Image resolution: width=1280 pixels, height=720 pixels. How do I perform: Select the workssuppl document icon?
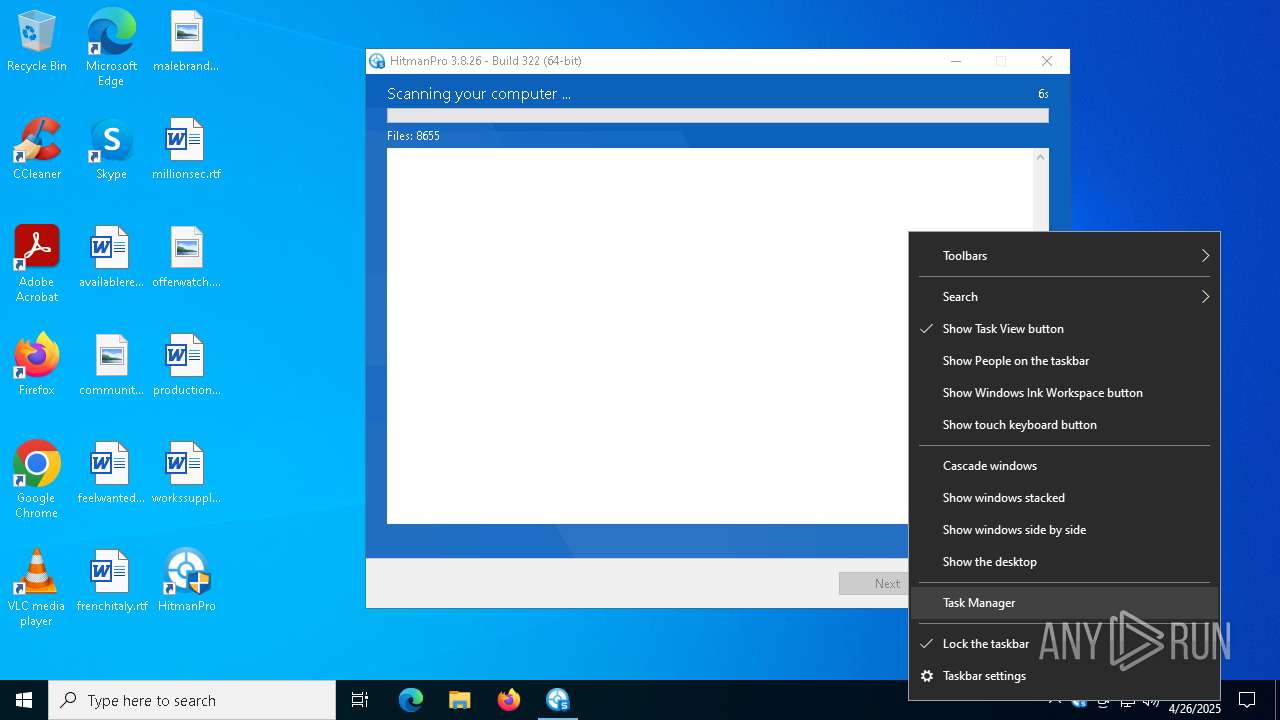186,474
